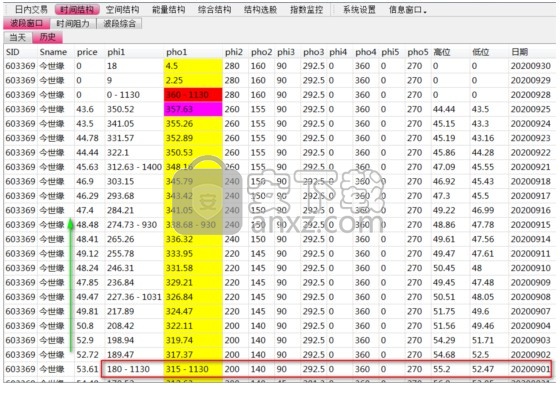Select the 时间结构 tab
Screen dimensions: 560x393
coord(77,10)
